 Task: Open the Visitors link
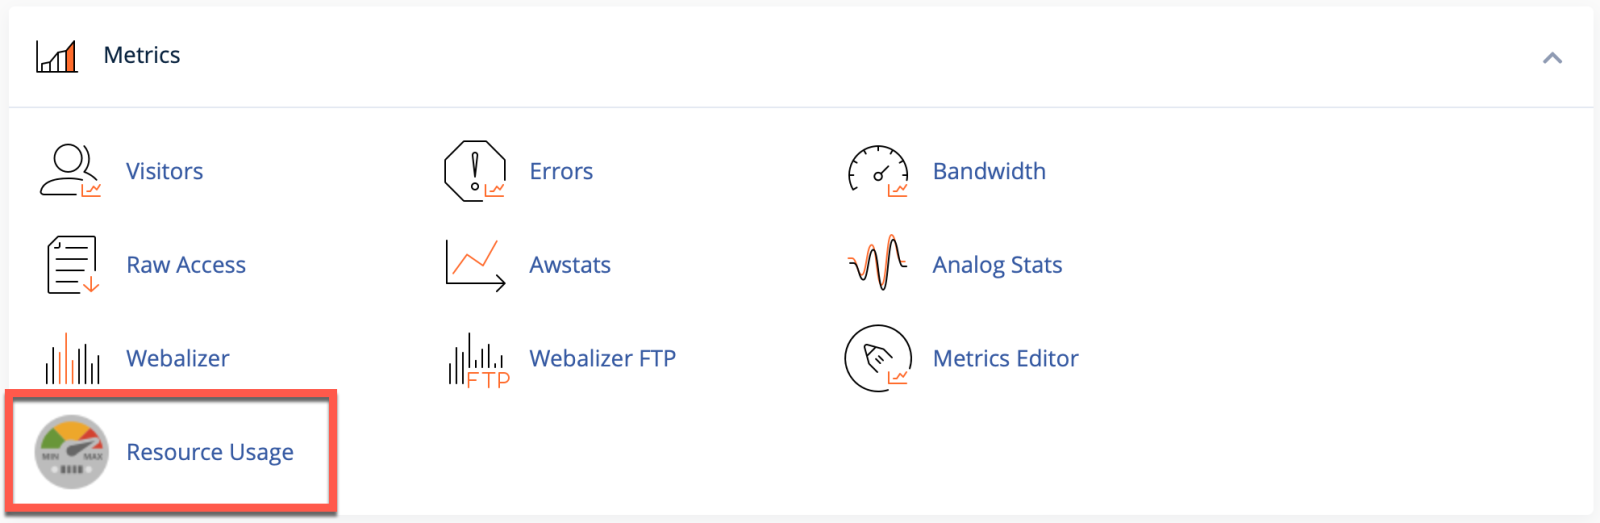[164, 171]
